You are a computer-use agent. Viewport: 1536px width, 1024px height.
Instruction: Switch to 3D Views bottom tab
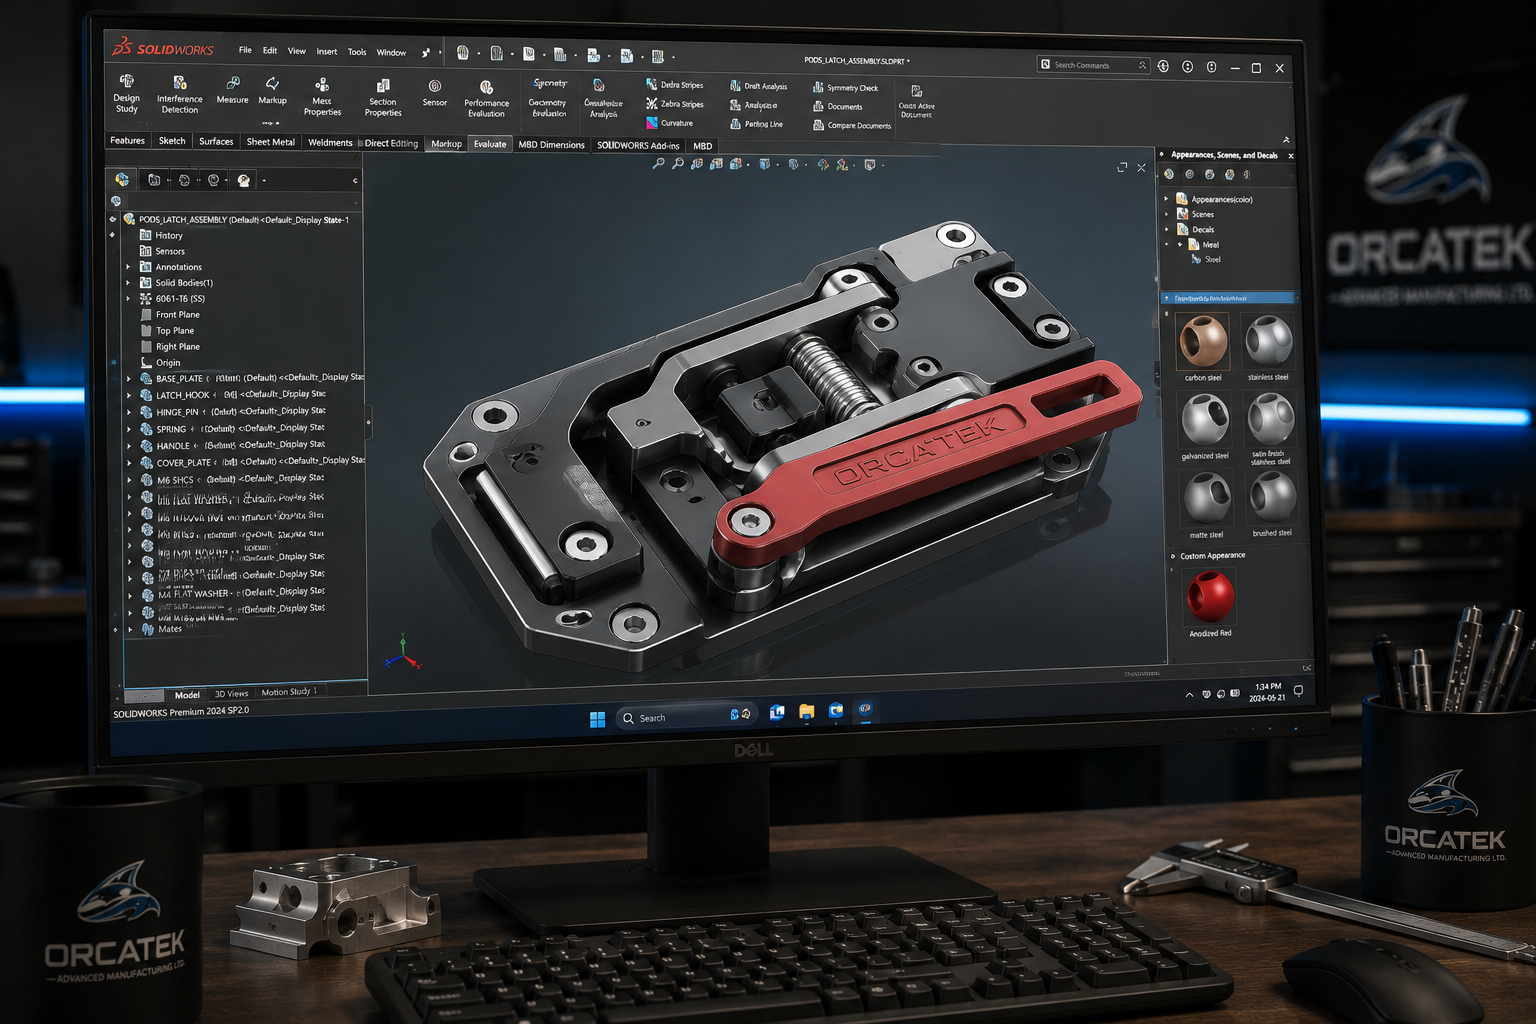(x=231, y=694)
